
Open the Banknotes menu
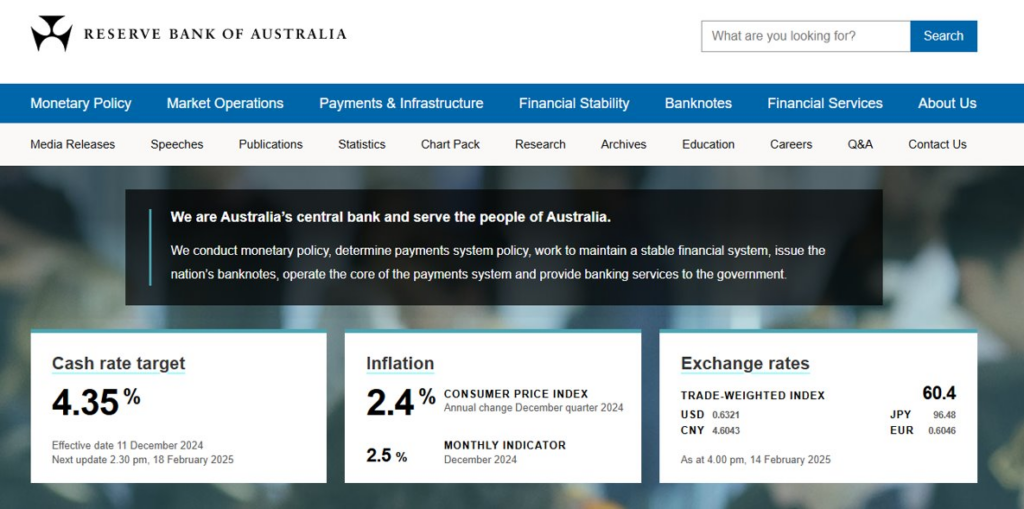pos(698,103)
